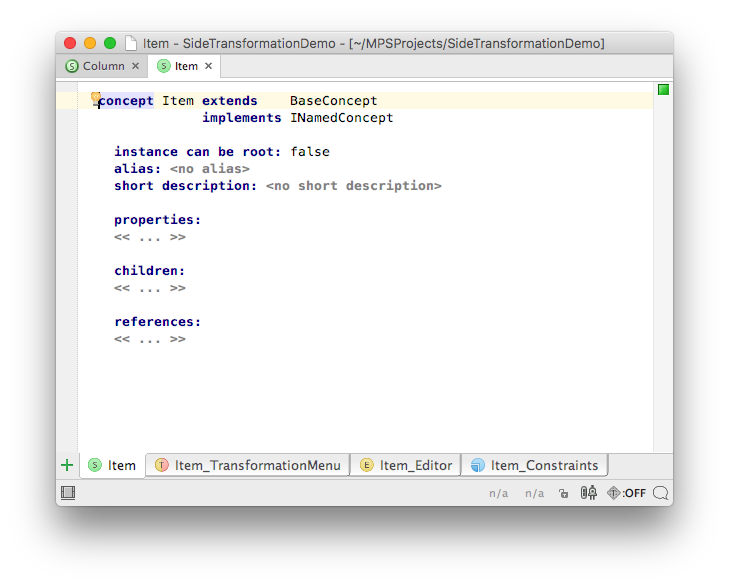Click the '<no alias>' field
This screenshot has width=729, height=586.
[x=209, y=169]
